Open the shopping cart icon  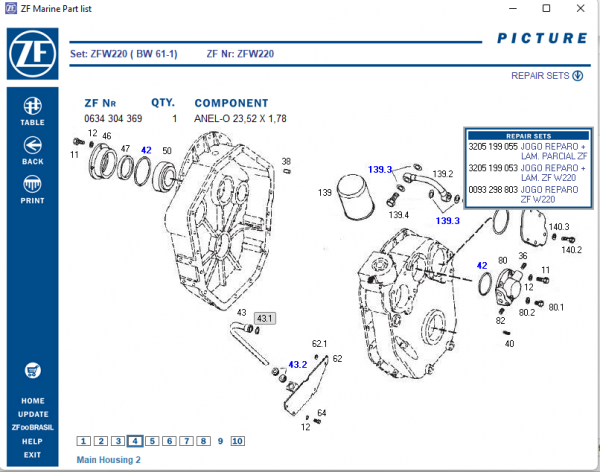32,369
